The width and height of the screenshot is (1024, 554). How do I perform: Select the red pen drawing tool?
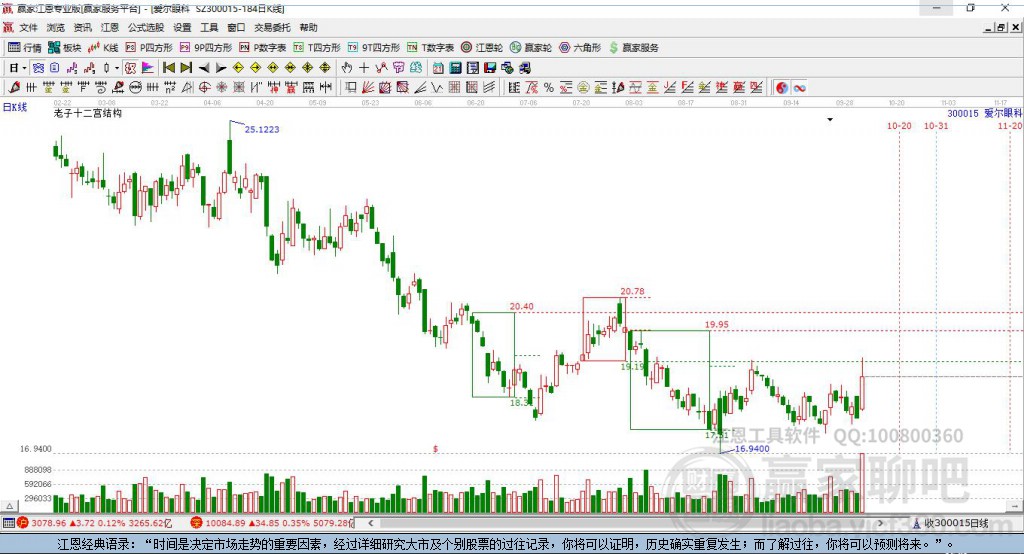pyautogui.click(x=14, y=87)
